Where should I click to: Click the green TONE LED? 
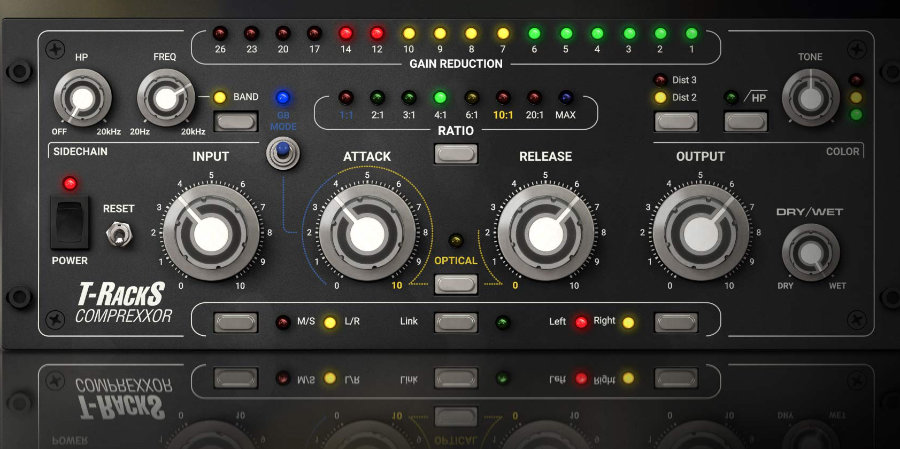856,114
